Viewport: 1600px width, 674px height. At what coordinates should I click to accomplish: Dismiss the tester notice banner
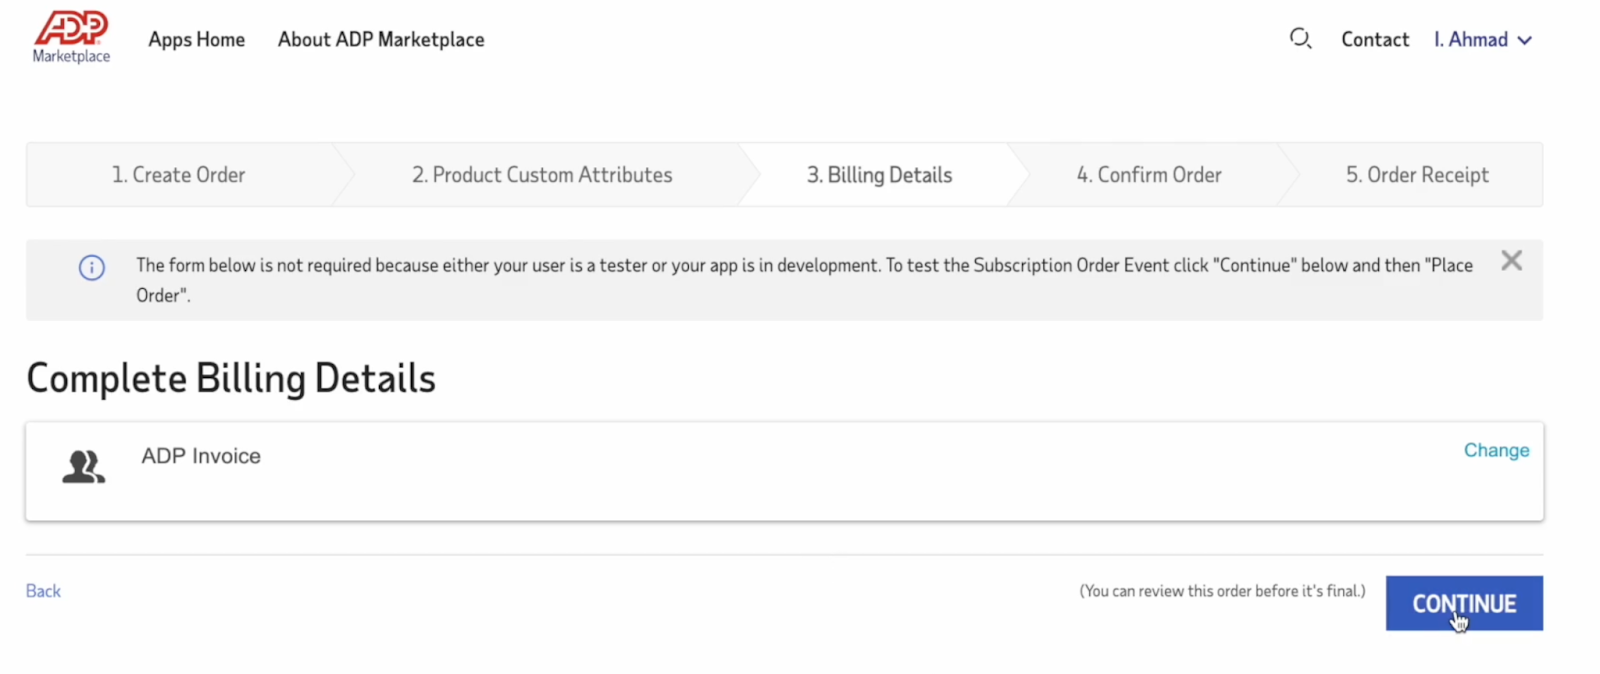click(x=1511, y=261)
